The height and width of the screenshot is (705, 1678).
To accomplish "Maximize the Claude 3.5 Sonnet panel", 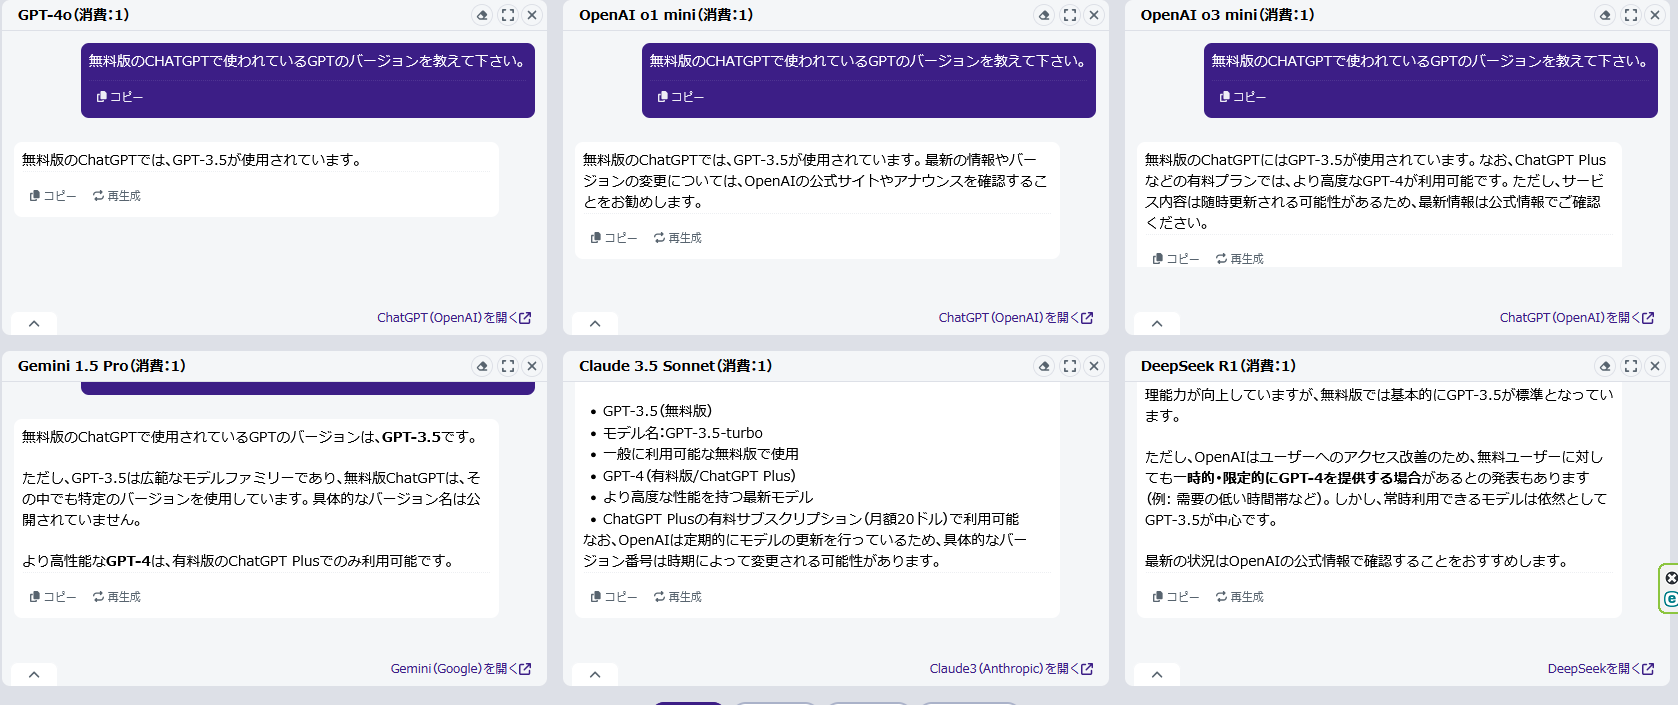I will click(1070, 366).
